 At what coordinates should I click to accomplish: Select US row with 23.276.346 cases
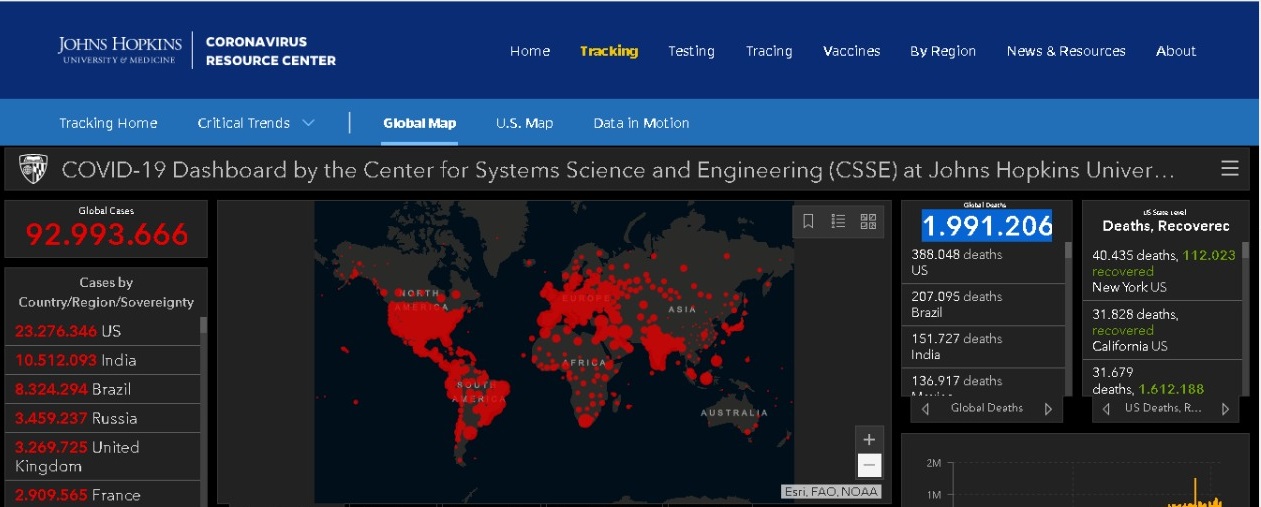click(x=103, y=331)
